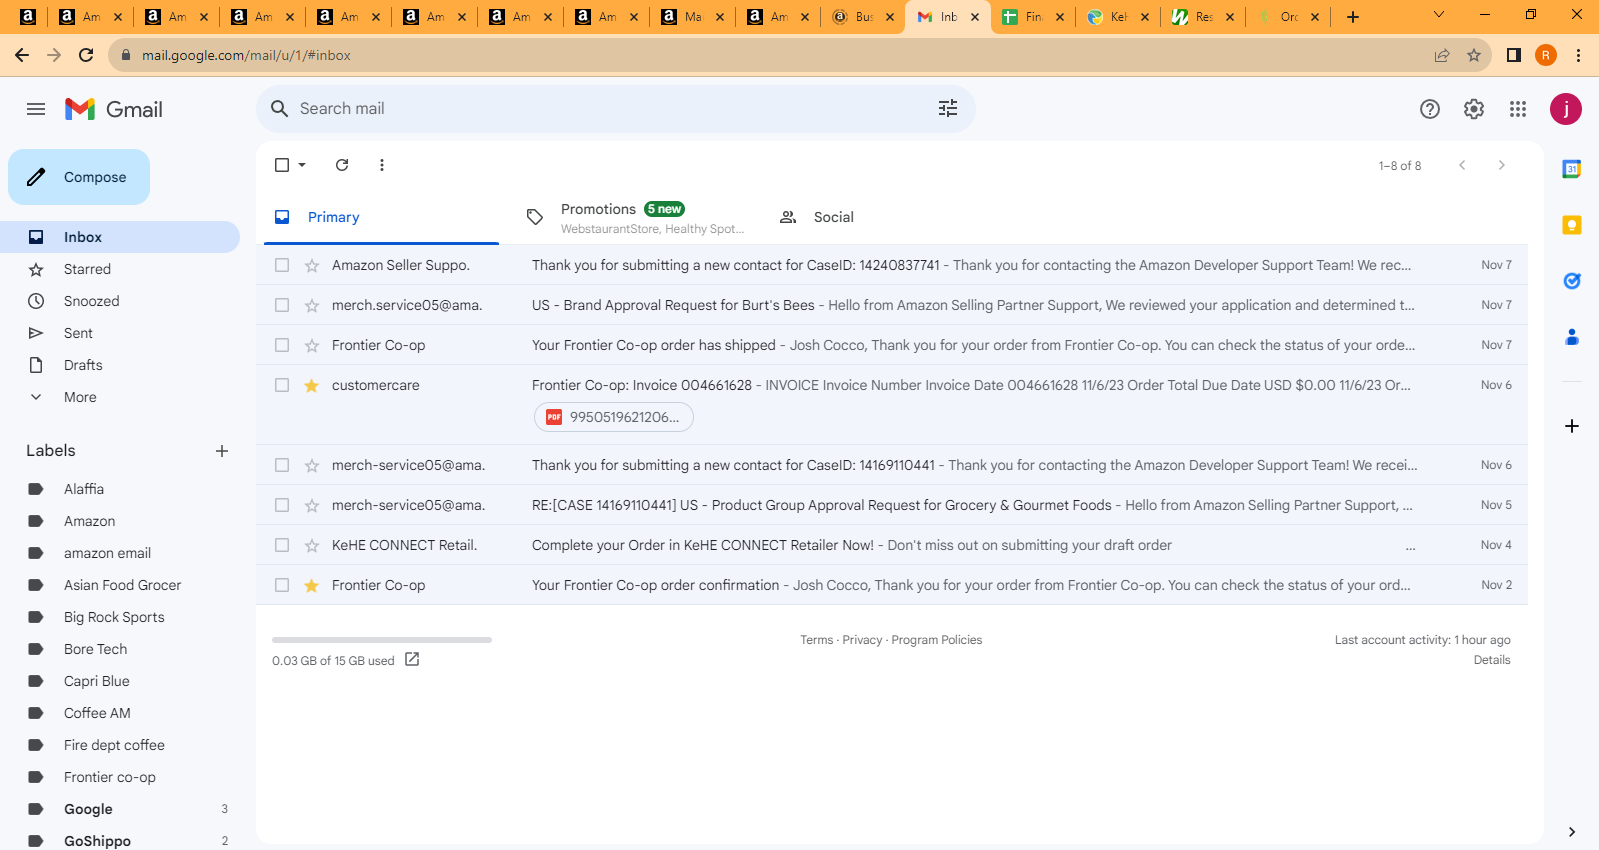
Task: Compose a new email
Action: coord(79,177)
